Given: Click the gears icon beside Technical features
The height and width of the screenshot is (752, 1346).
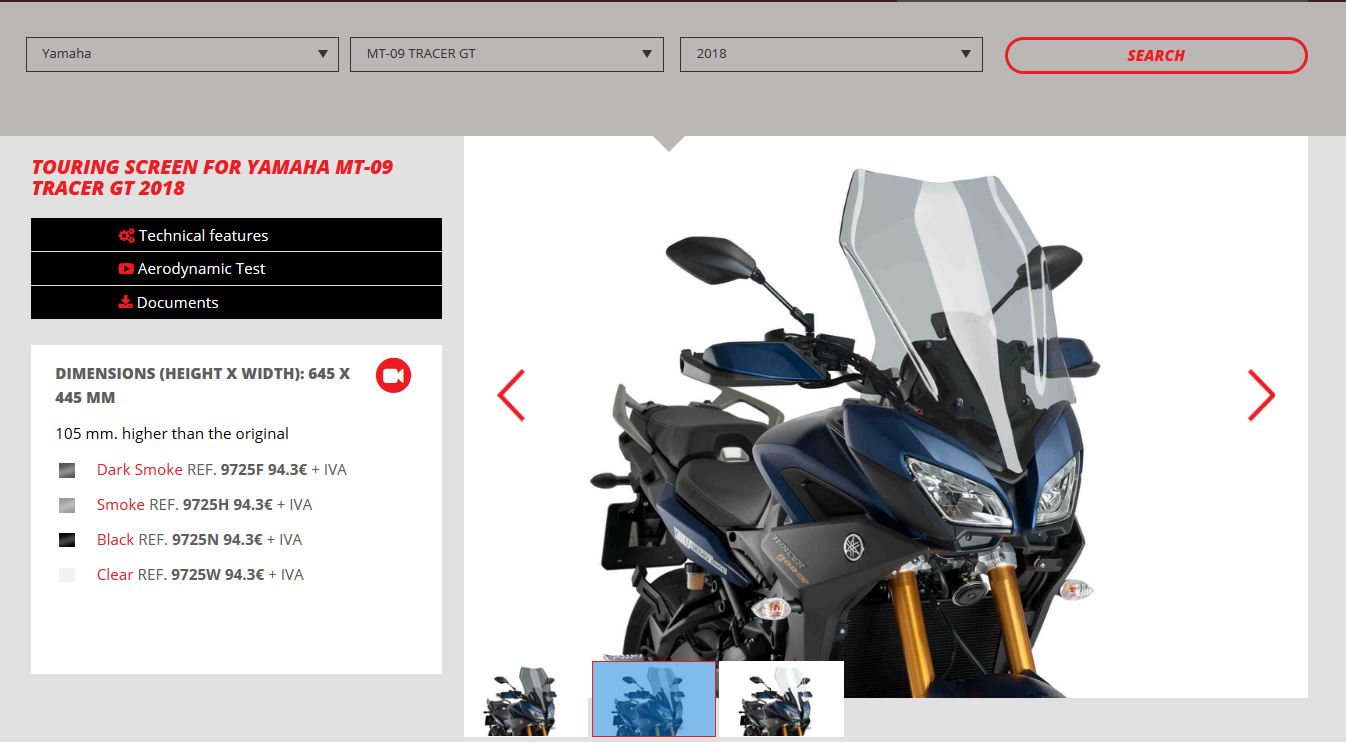Looking at the screenshot, I should coord(126,236).
